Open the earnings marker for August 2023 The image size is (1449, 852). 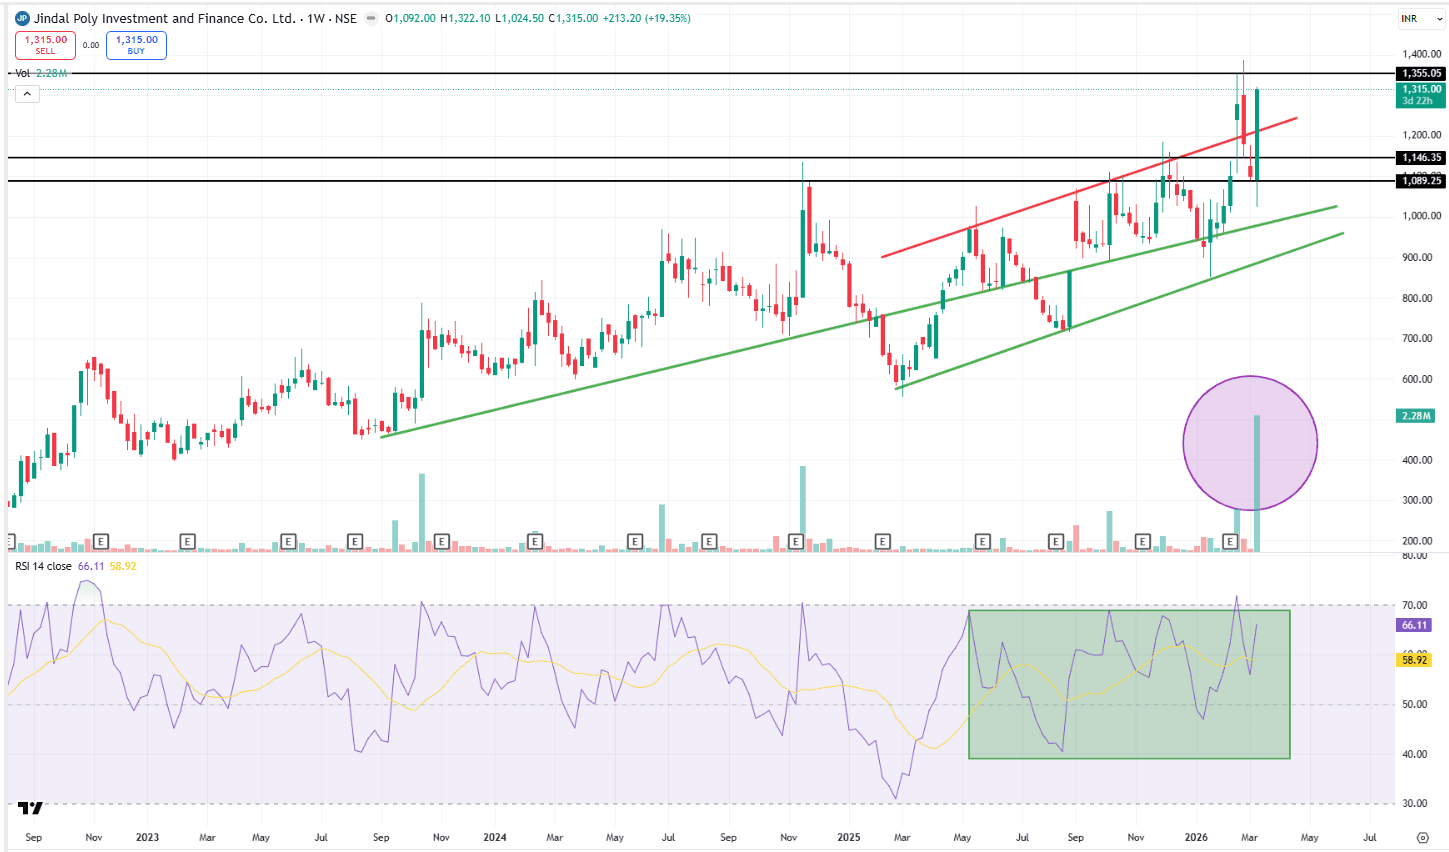[355, 542]
